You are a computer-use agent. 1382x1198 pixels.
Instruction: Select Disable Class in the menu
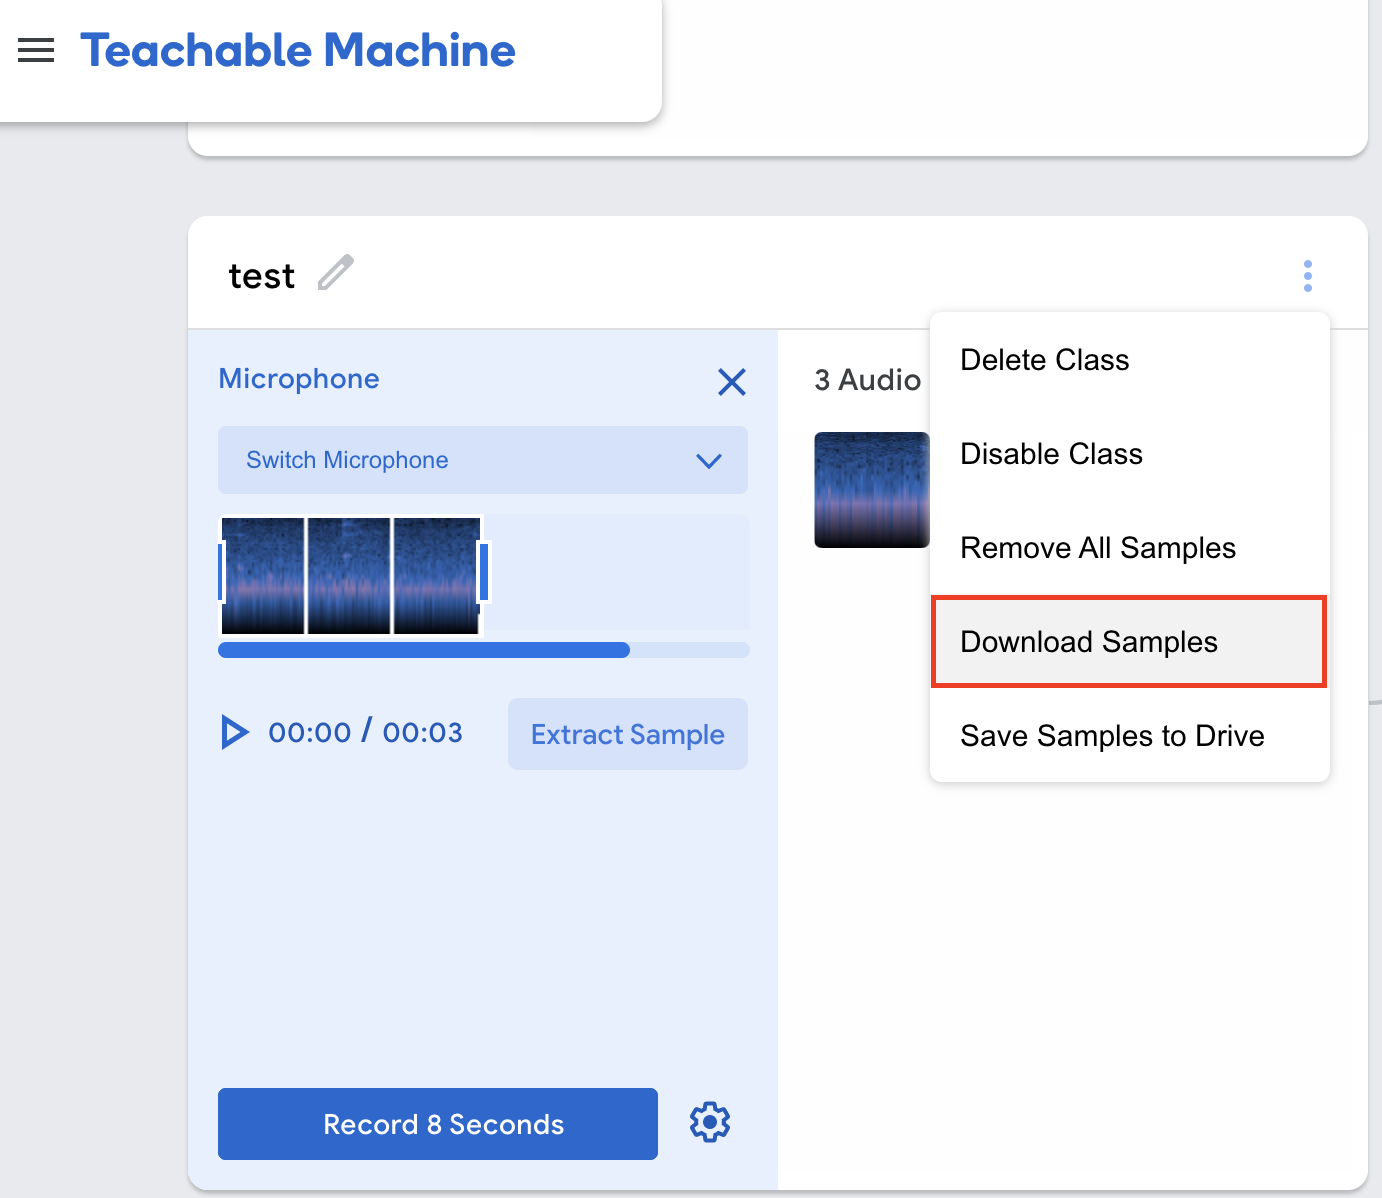point(1051,453)
